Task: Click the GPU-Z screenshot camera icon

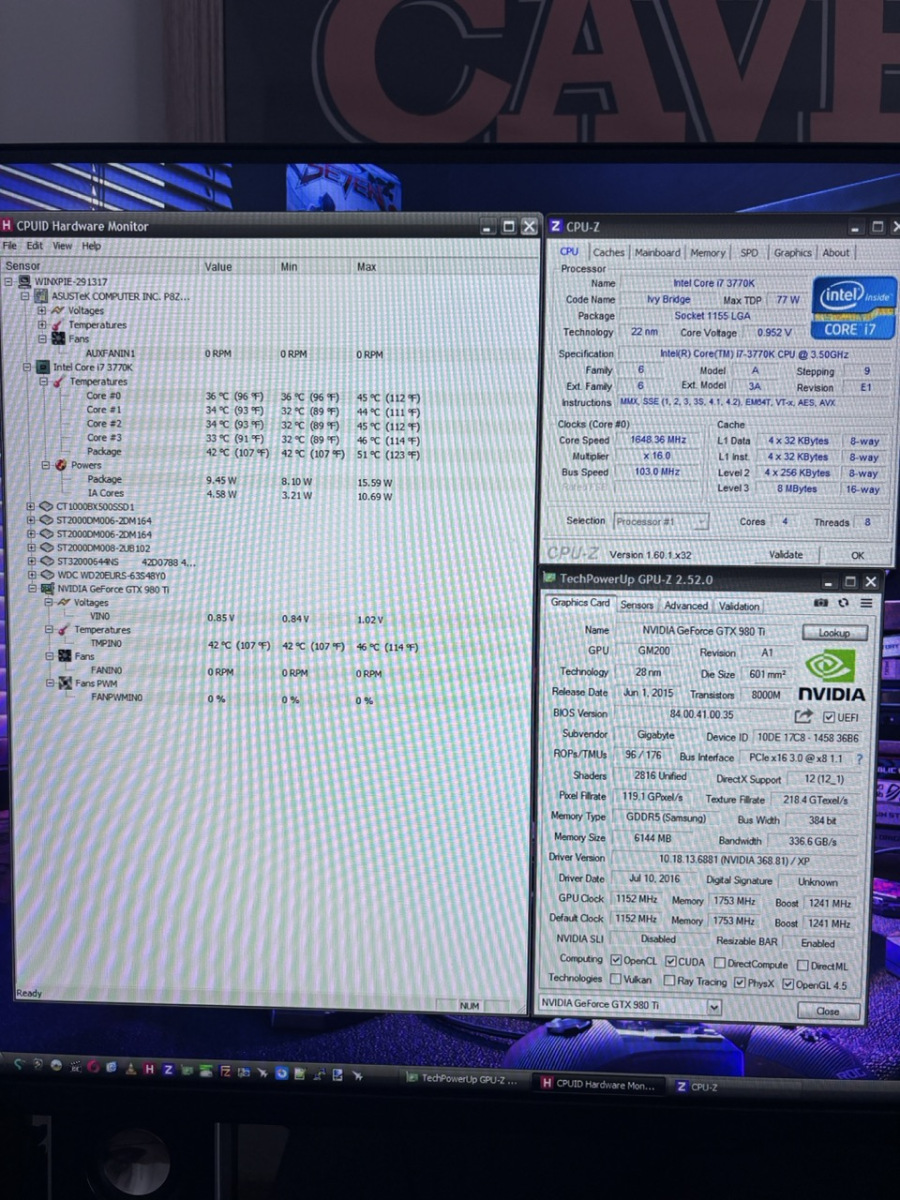Action: [821, 604]
